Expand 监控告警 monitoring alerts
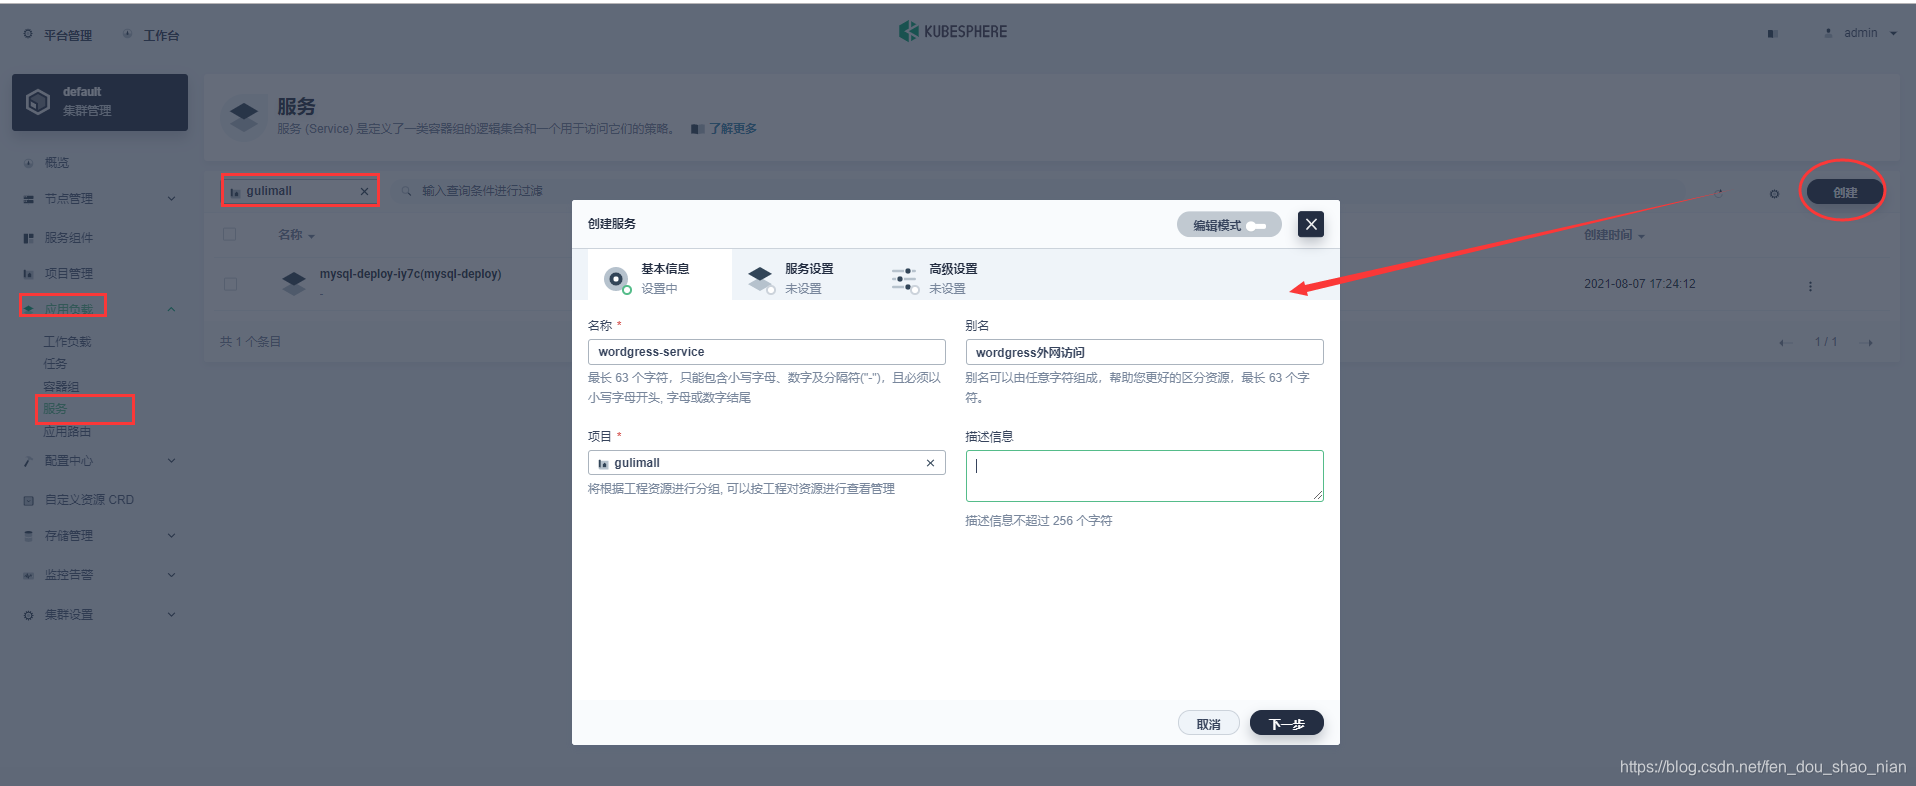 pos(100,575)
